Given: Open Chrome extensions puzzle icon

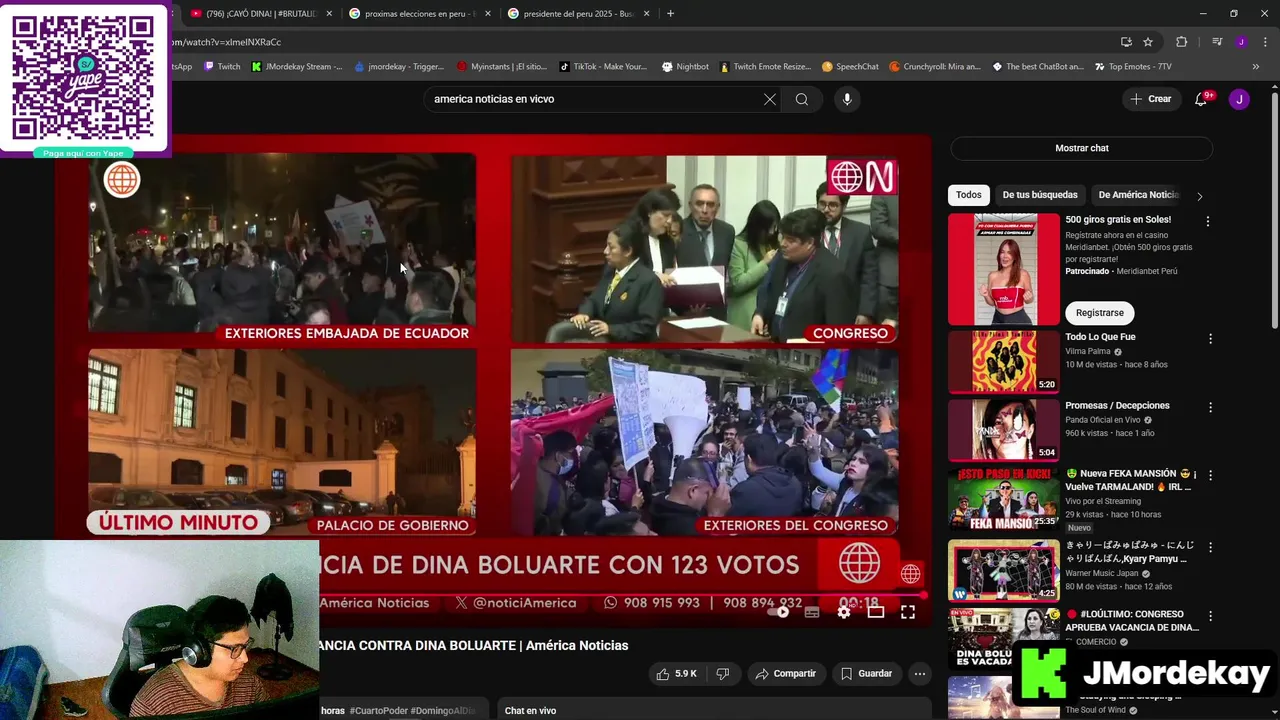Looking at the screenshot, I should pyautogui.click(x=1181, y=42).
